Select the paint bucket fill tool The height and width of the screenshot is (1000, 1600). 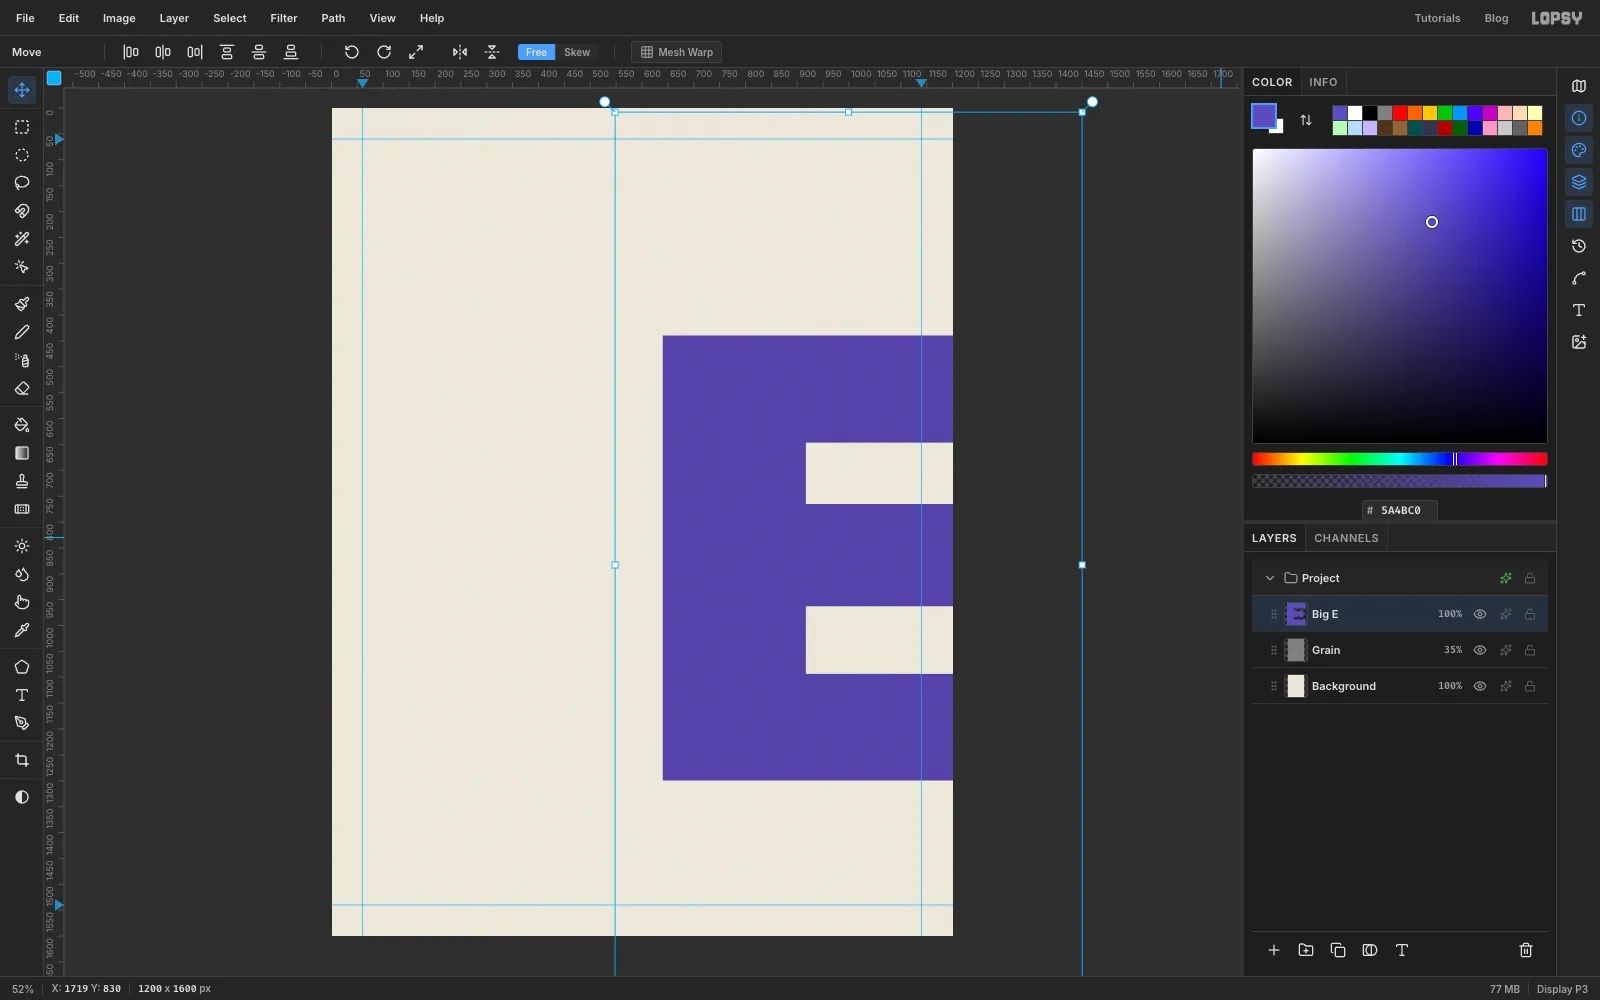pyautogui.click(x=22, y=425)
